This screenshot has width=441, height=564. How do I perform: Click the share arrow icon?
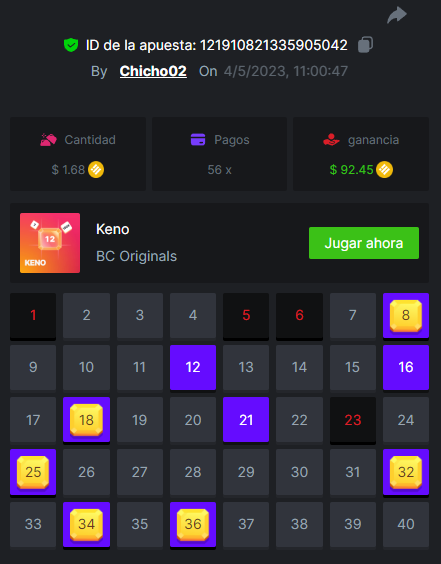tap(397, 15)
